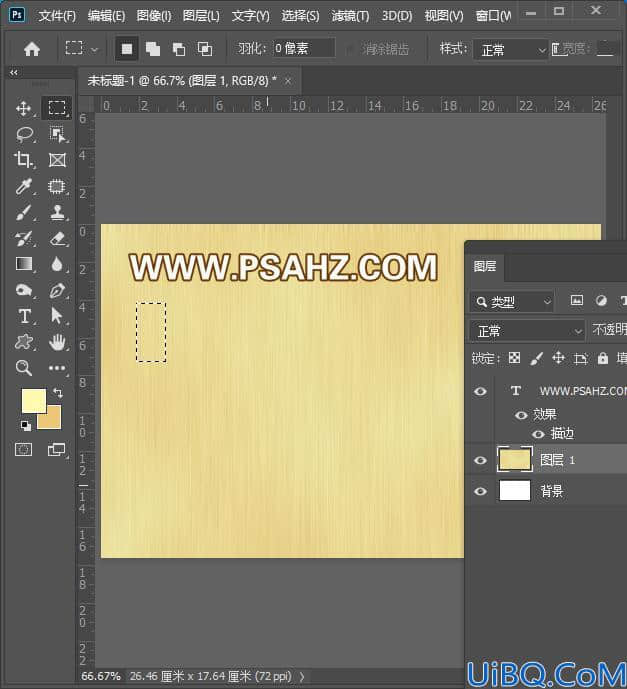Select 背景 layer thumbnail
627x689 pixels.
pyautogui.click(x=515, y=490)
